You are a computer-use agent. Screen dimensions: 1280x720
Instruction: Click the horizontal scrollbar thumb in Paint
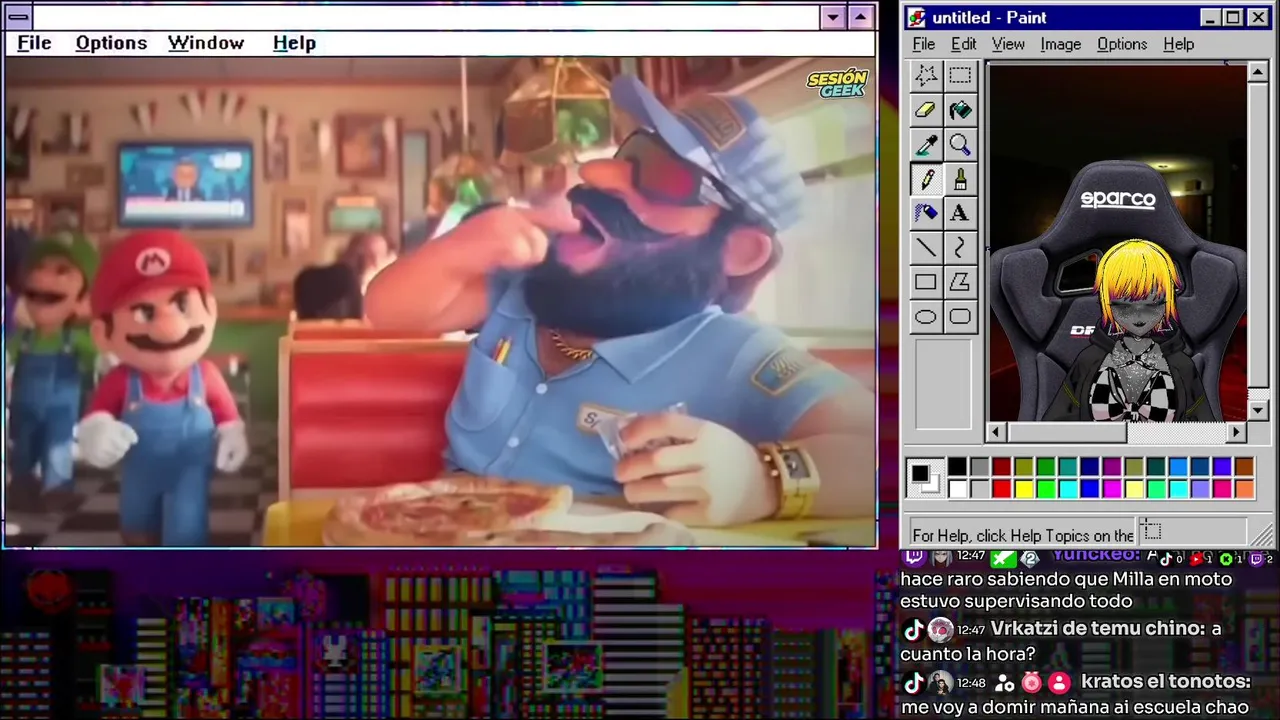tap(1067, 432)
